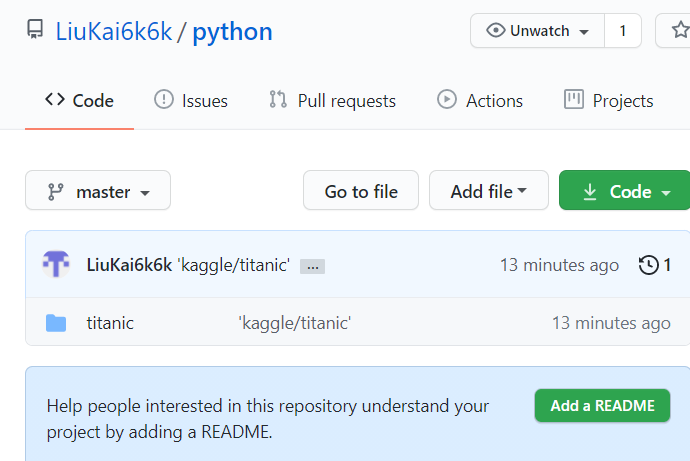Viewport: 690px width, 461px height.
Task: Expand commit details ellipsis button
Action: tap(312, 267)
